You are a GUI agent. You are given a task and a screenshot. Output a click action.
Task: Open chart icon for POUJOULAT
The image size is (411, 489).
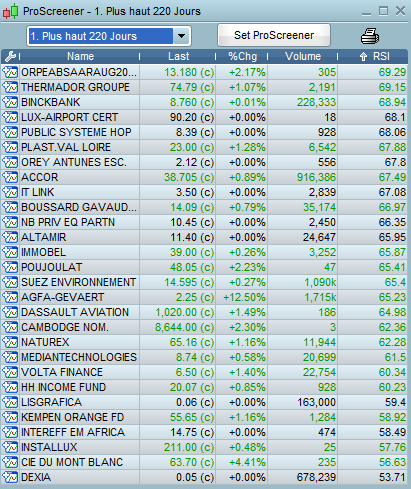10,267
